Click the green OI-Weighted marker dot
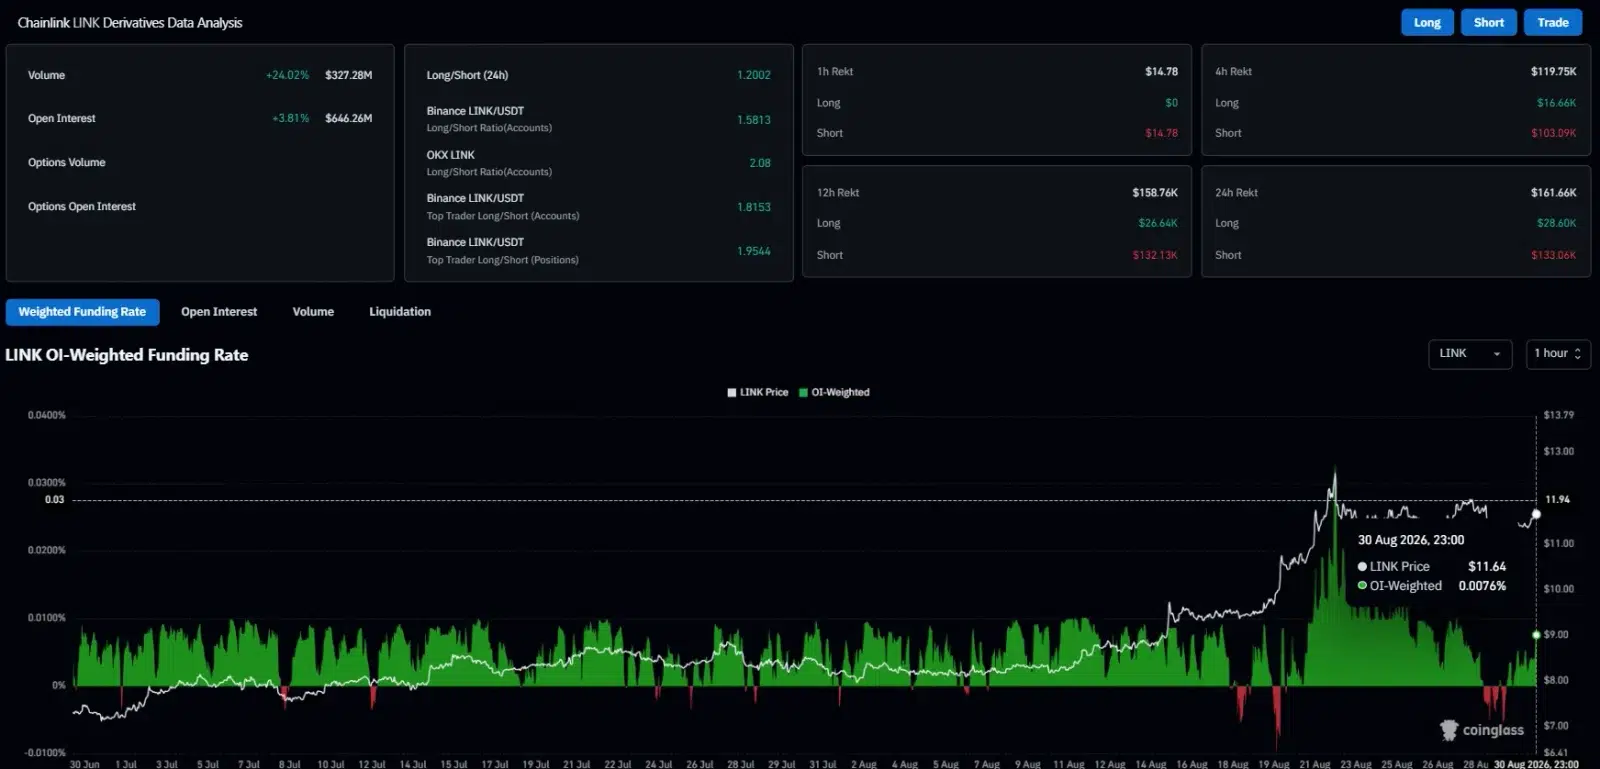Screen dimensions: 1600x769 pyautogui.click(x=1536, y=635)
